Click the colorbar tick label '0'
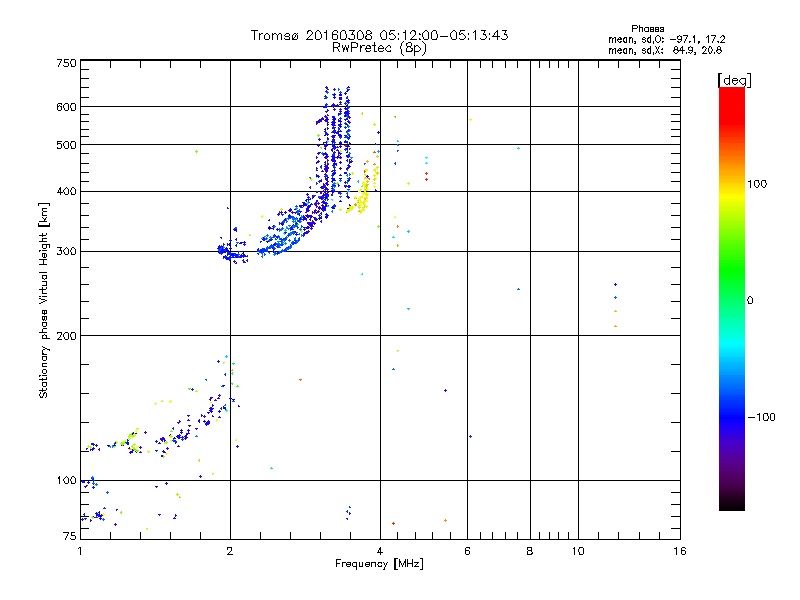Viewport: 800px width, 600px height. [x=749, y=301]
